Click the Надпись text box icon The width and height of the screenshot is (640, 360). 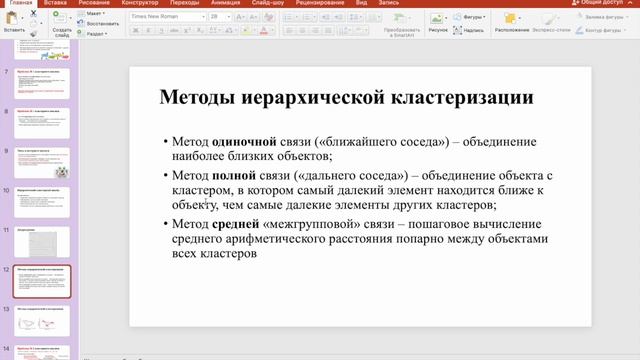(458, 30)
